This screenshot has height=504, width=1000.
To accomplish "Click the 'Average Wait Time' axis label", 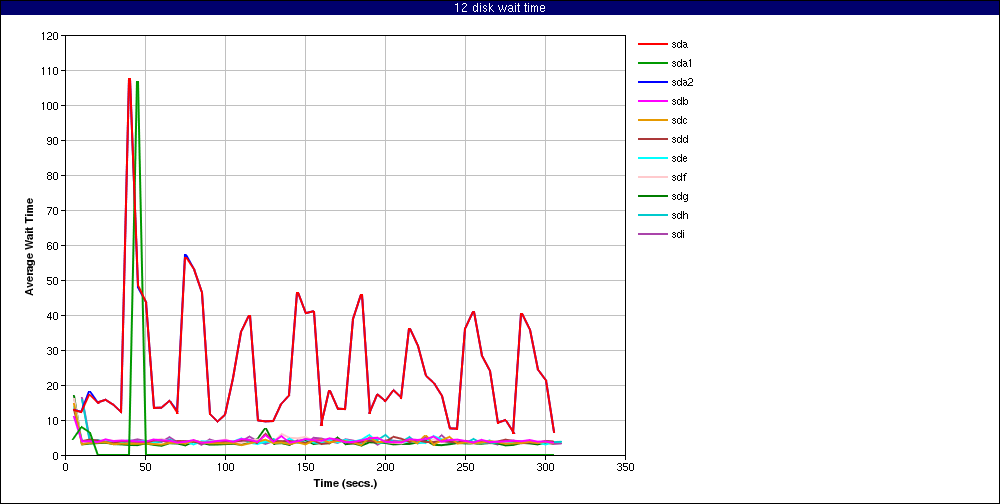I will pos(29,246).
